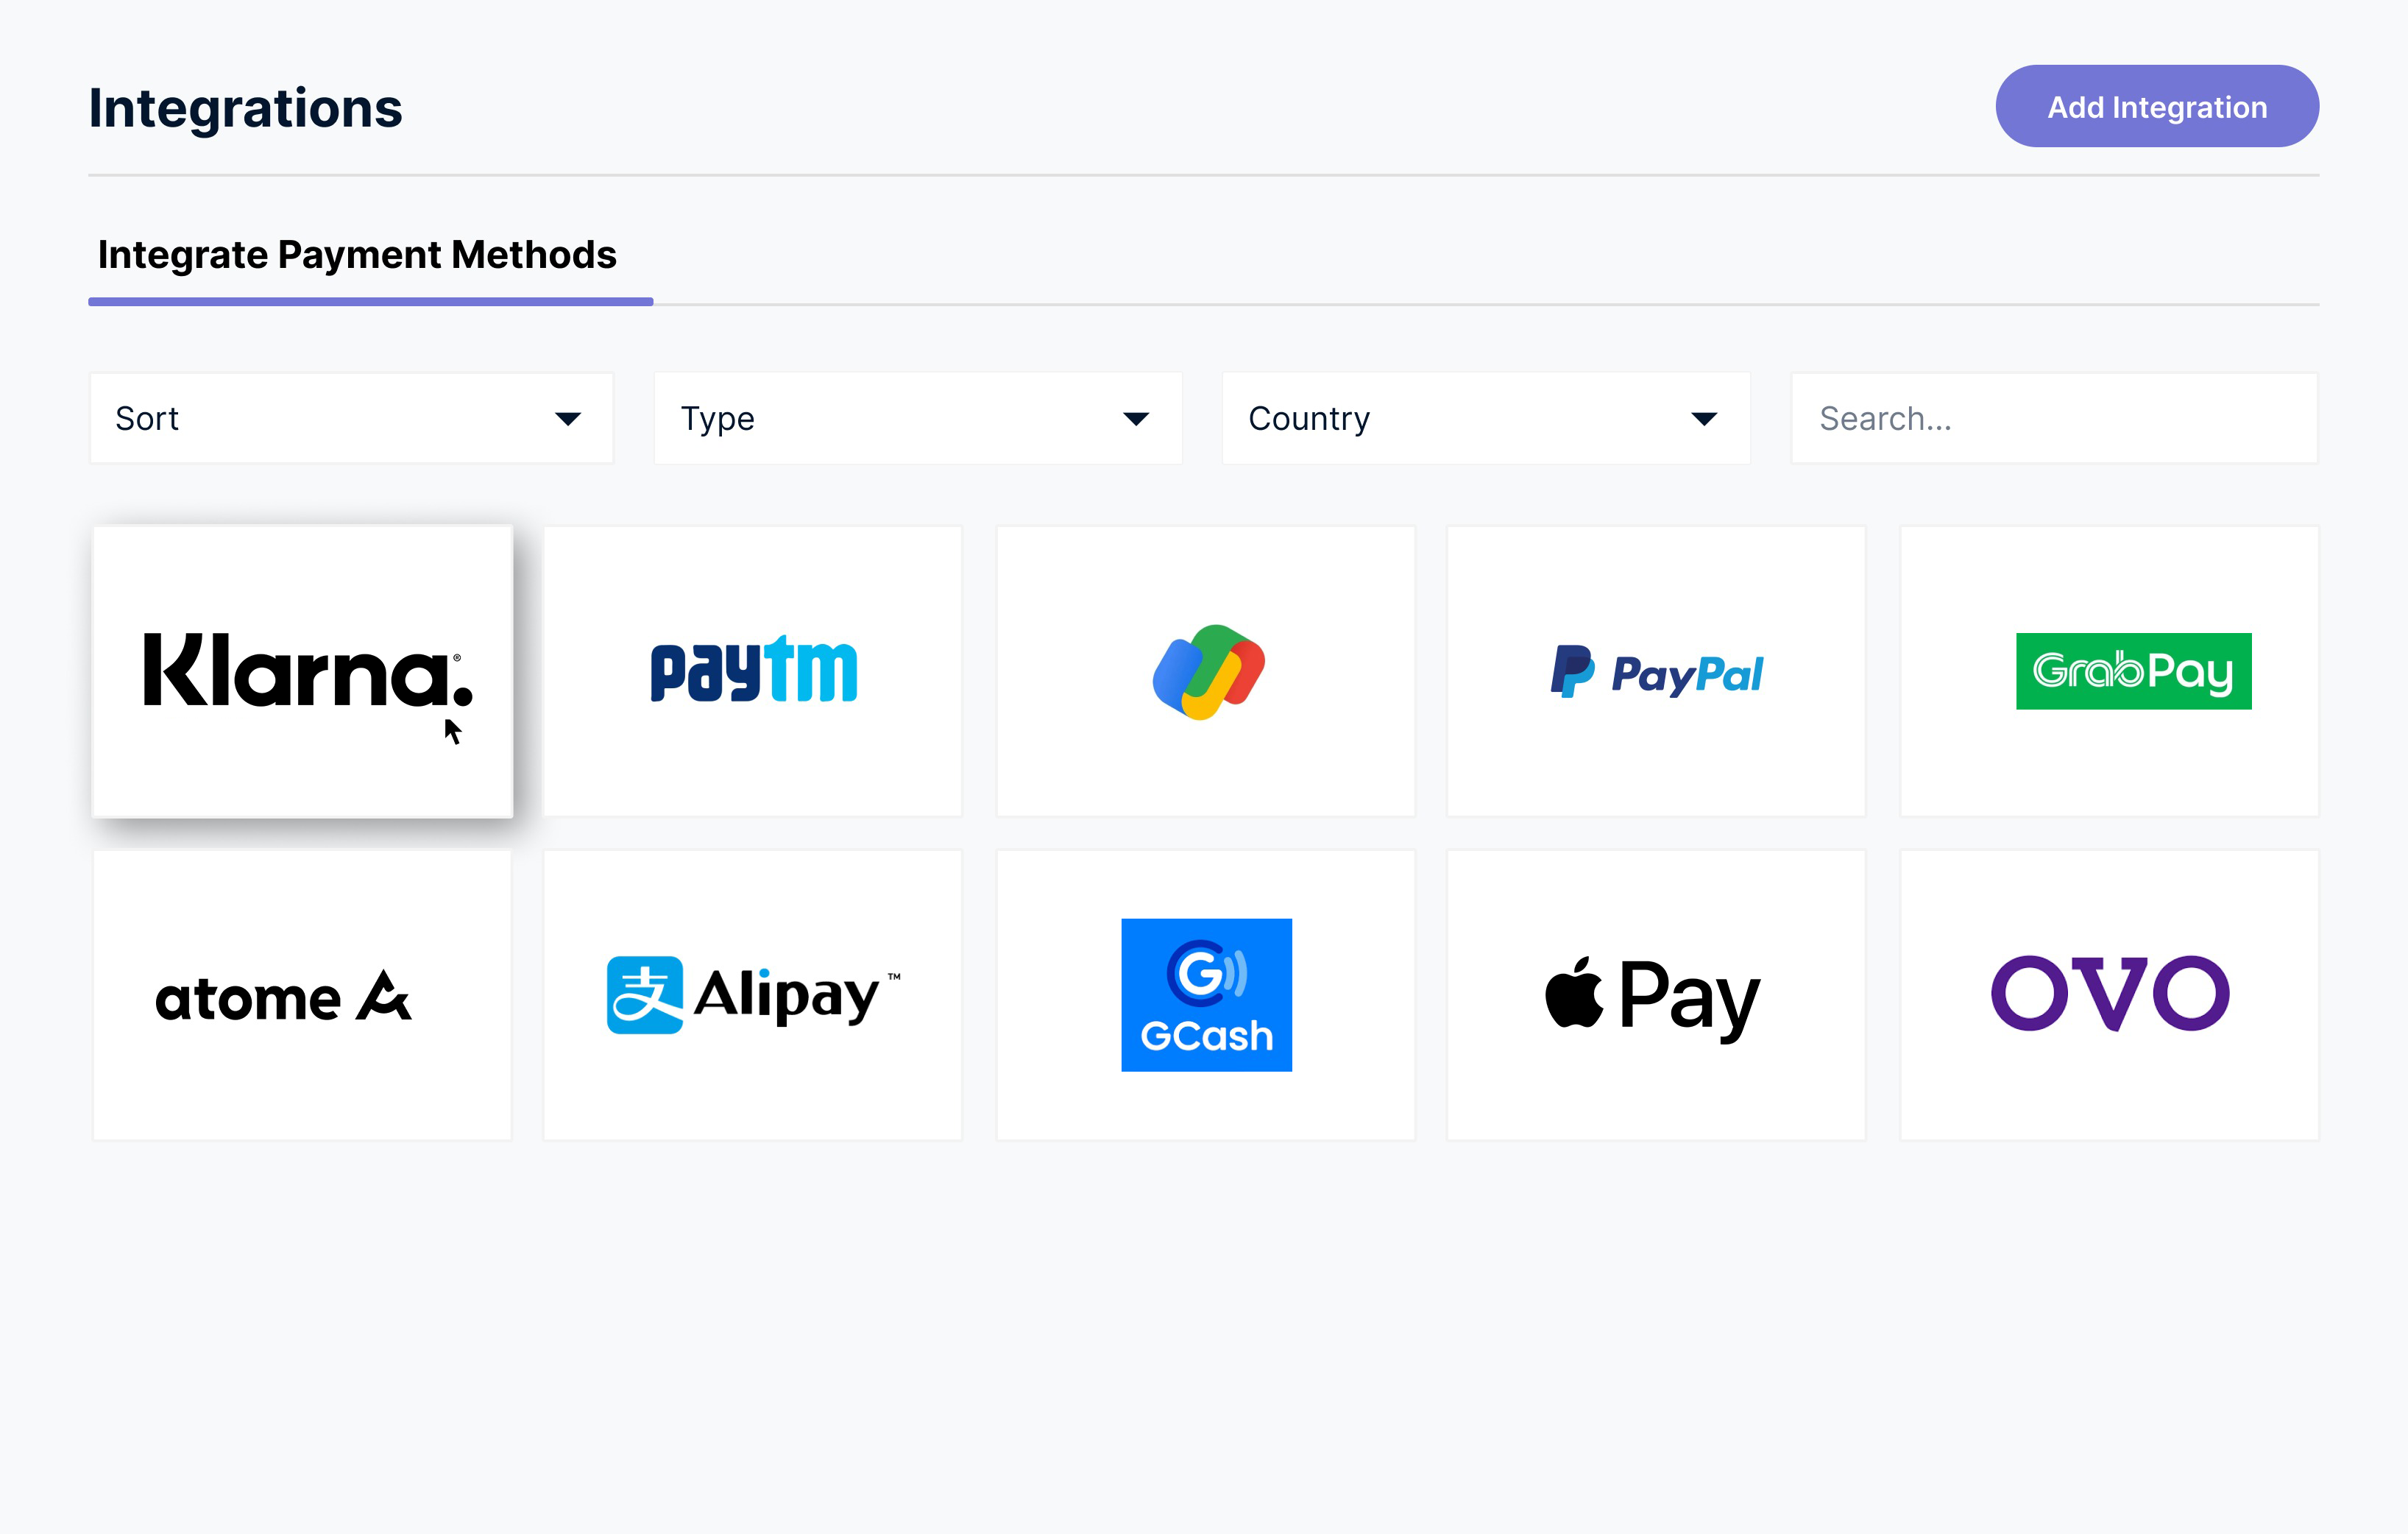Expand the Country filter dropdown
2408x1534 pixels.
(x=1486, y=418)
